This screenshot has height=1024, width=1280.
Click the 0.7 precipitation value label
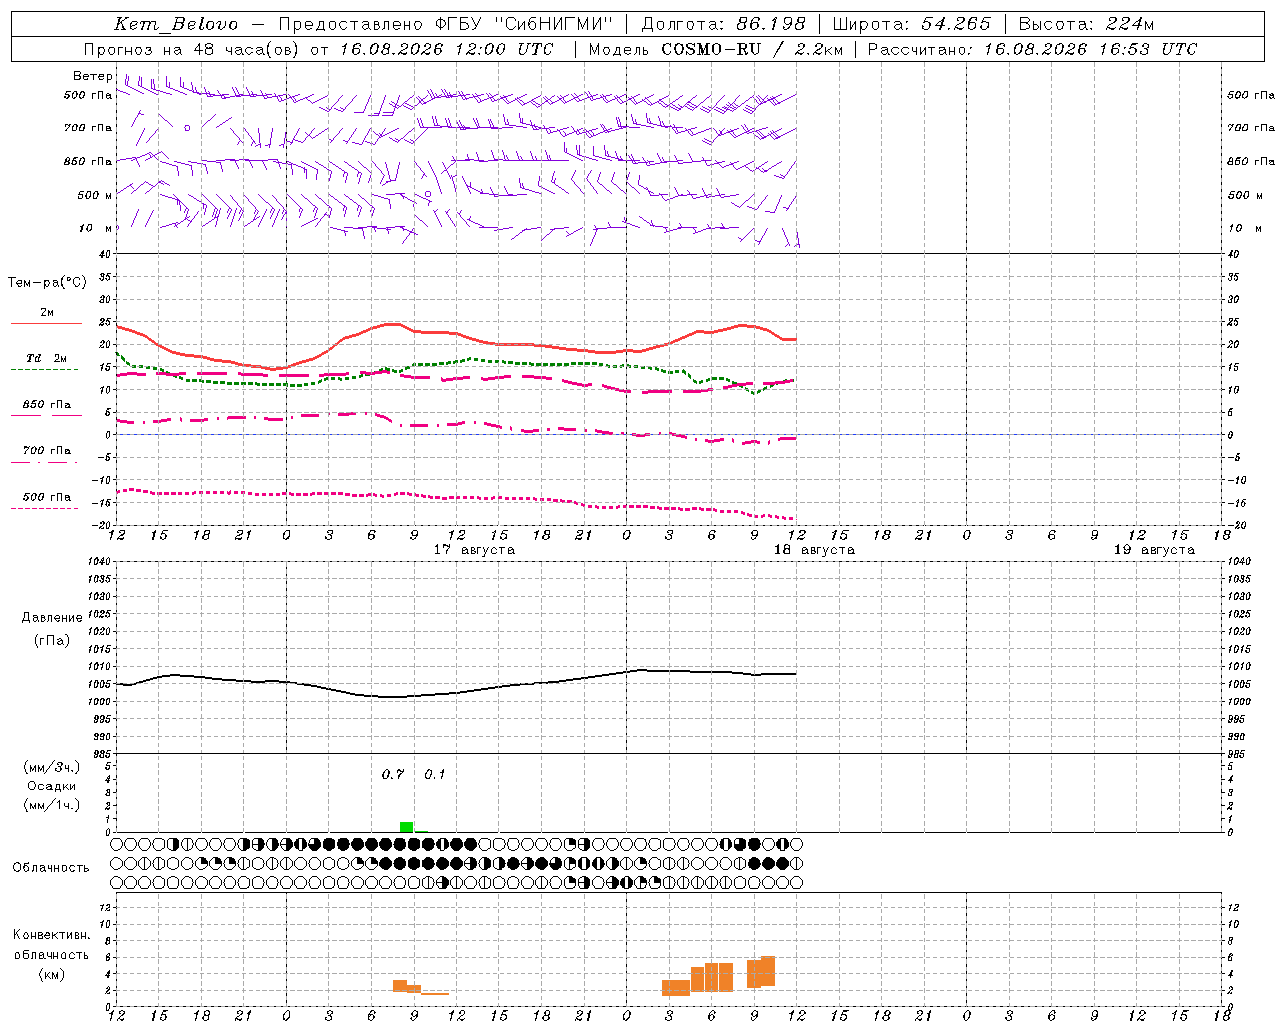point(393,774)
